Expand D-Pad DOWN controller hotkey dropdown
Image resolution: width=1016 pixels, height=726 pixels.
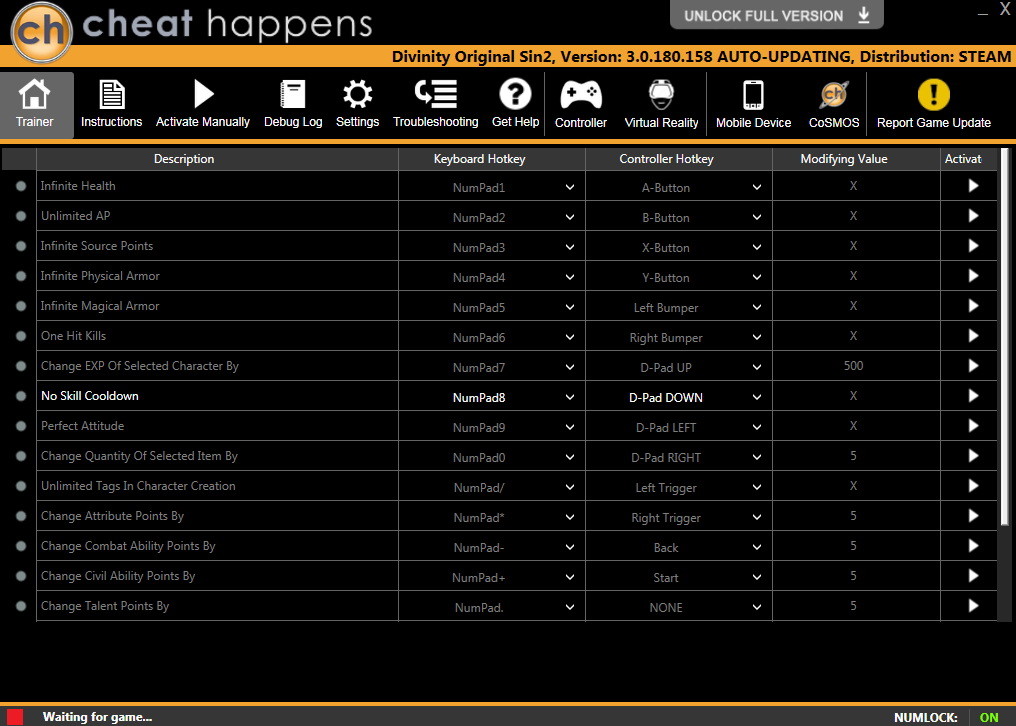757,397
